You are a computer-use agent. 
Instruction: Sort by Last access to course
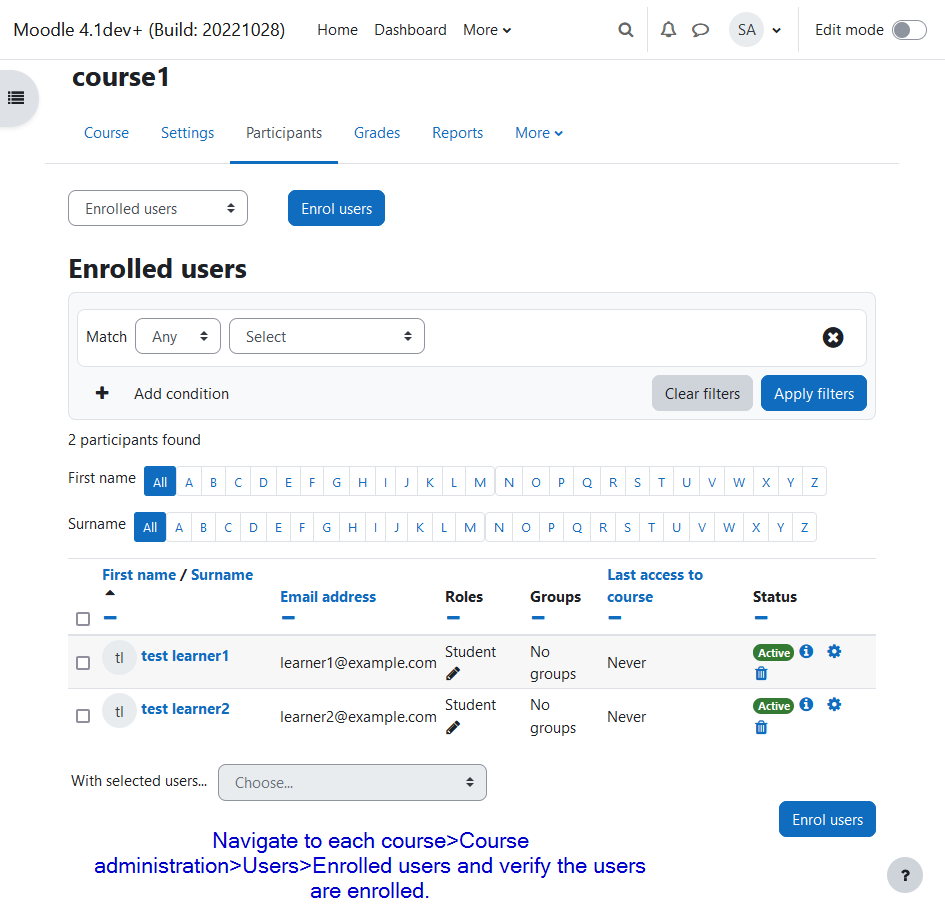pos(655,586)
